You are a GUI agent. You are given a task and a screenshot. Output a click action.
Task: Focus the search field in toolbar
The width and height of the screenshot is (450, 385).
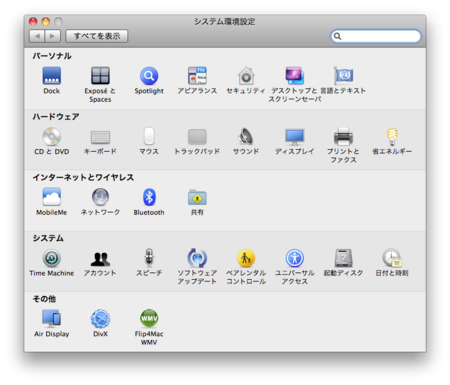click(x=376, y=36)
